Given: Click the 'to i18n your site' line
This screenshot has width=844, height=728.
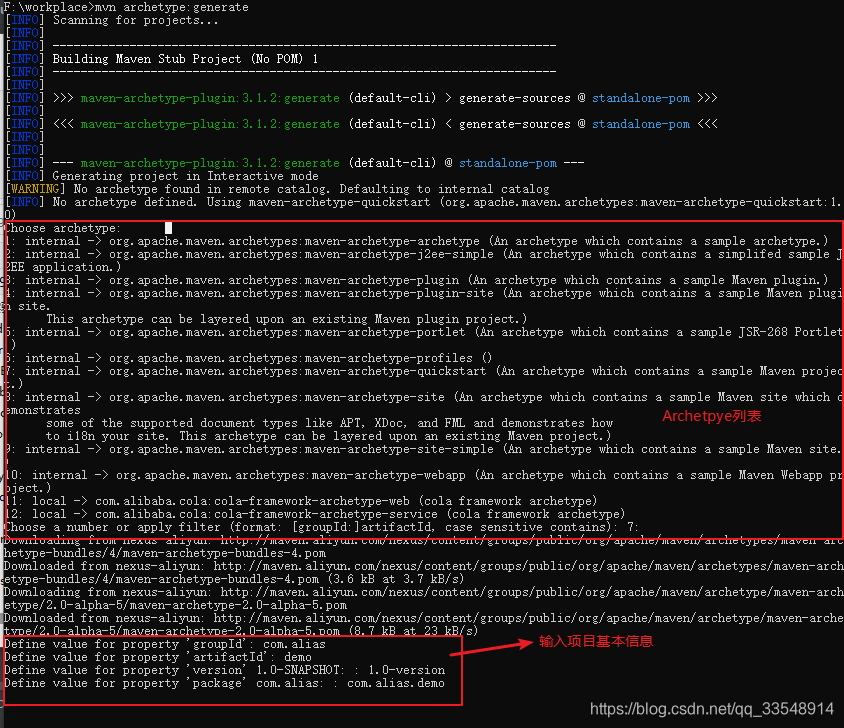Looking at the screenshot, I should point(328,436).
